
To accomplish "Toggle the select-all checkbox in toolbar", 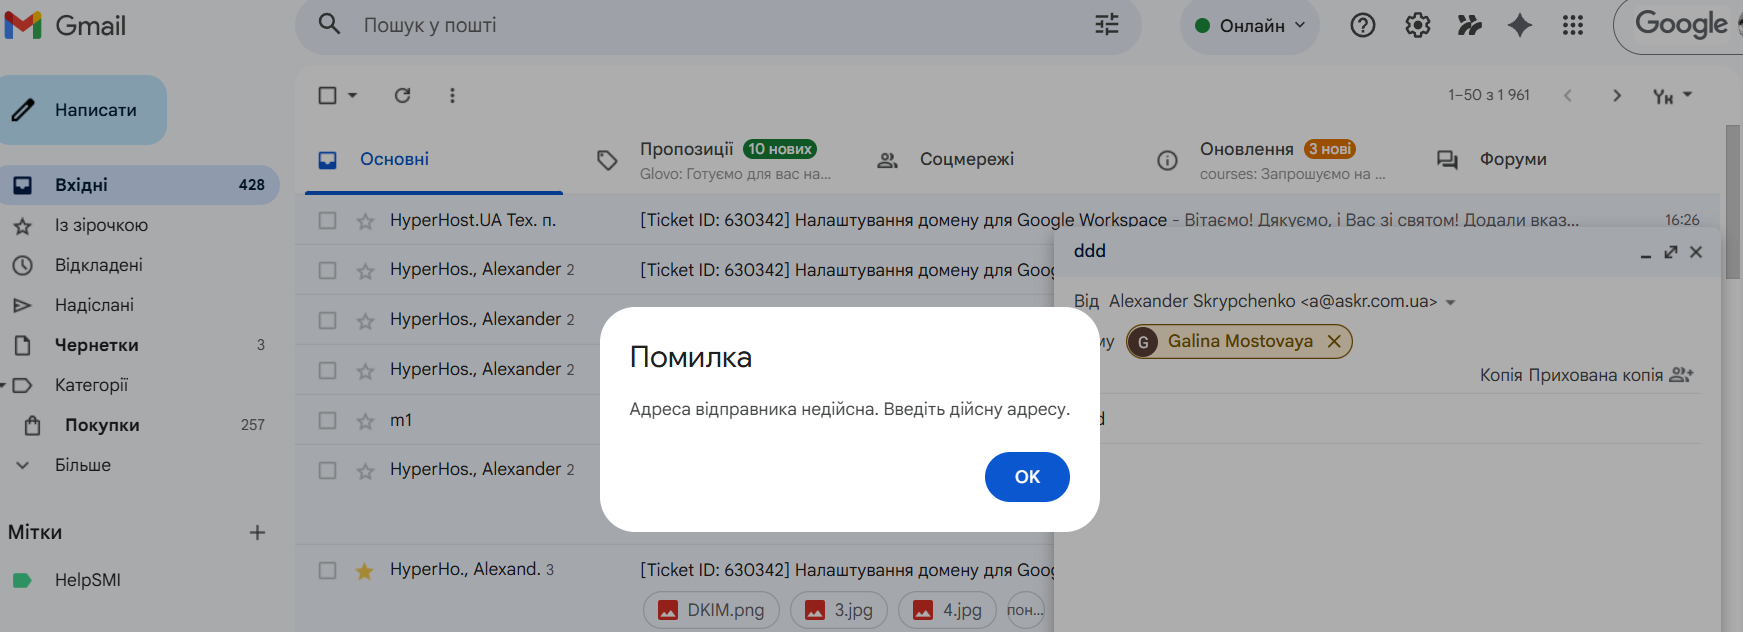I will click(327, 95).
